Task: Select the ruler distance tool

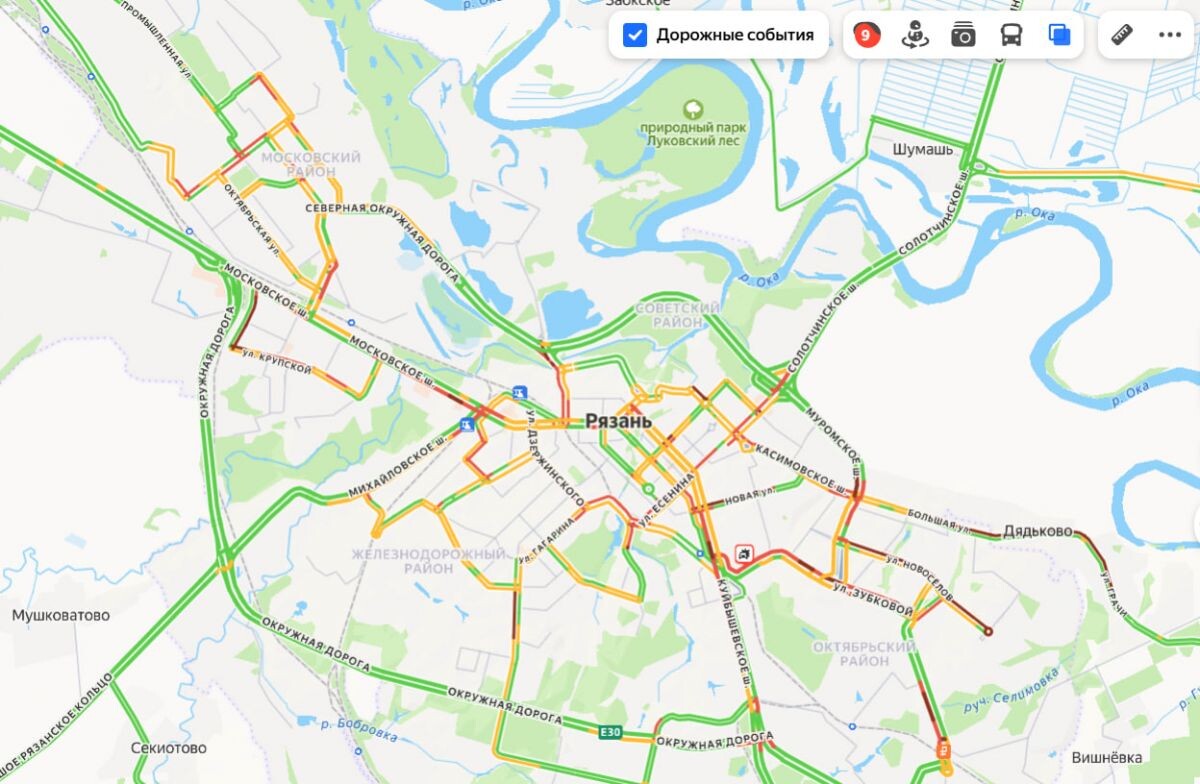Action: tap(1122, 35)
